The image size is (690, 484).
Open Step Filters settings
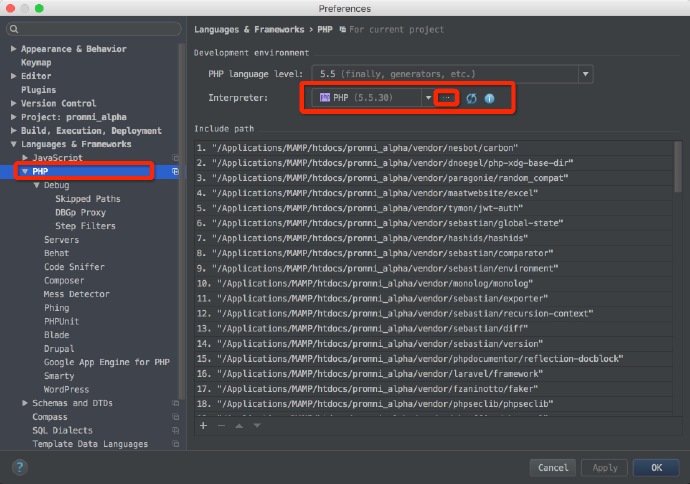pos(85,226)
